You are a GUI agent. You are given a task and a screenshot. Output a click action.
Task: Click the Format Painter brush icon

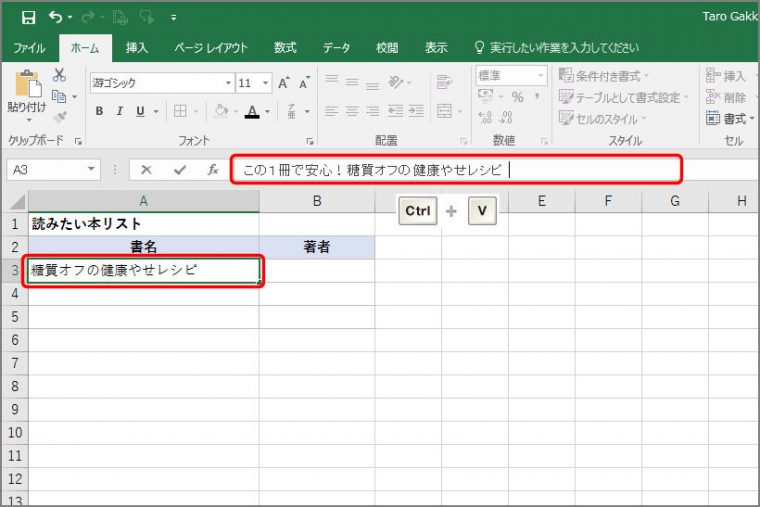click(60, 117)
